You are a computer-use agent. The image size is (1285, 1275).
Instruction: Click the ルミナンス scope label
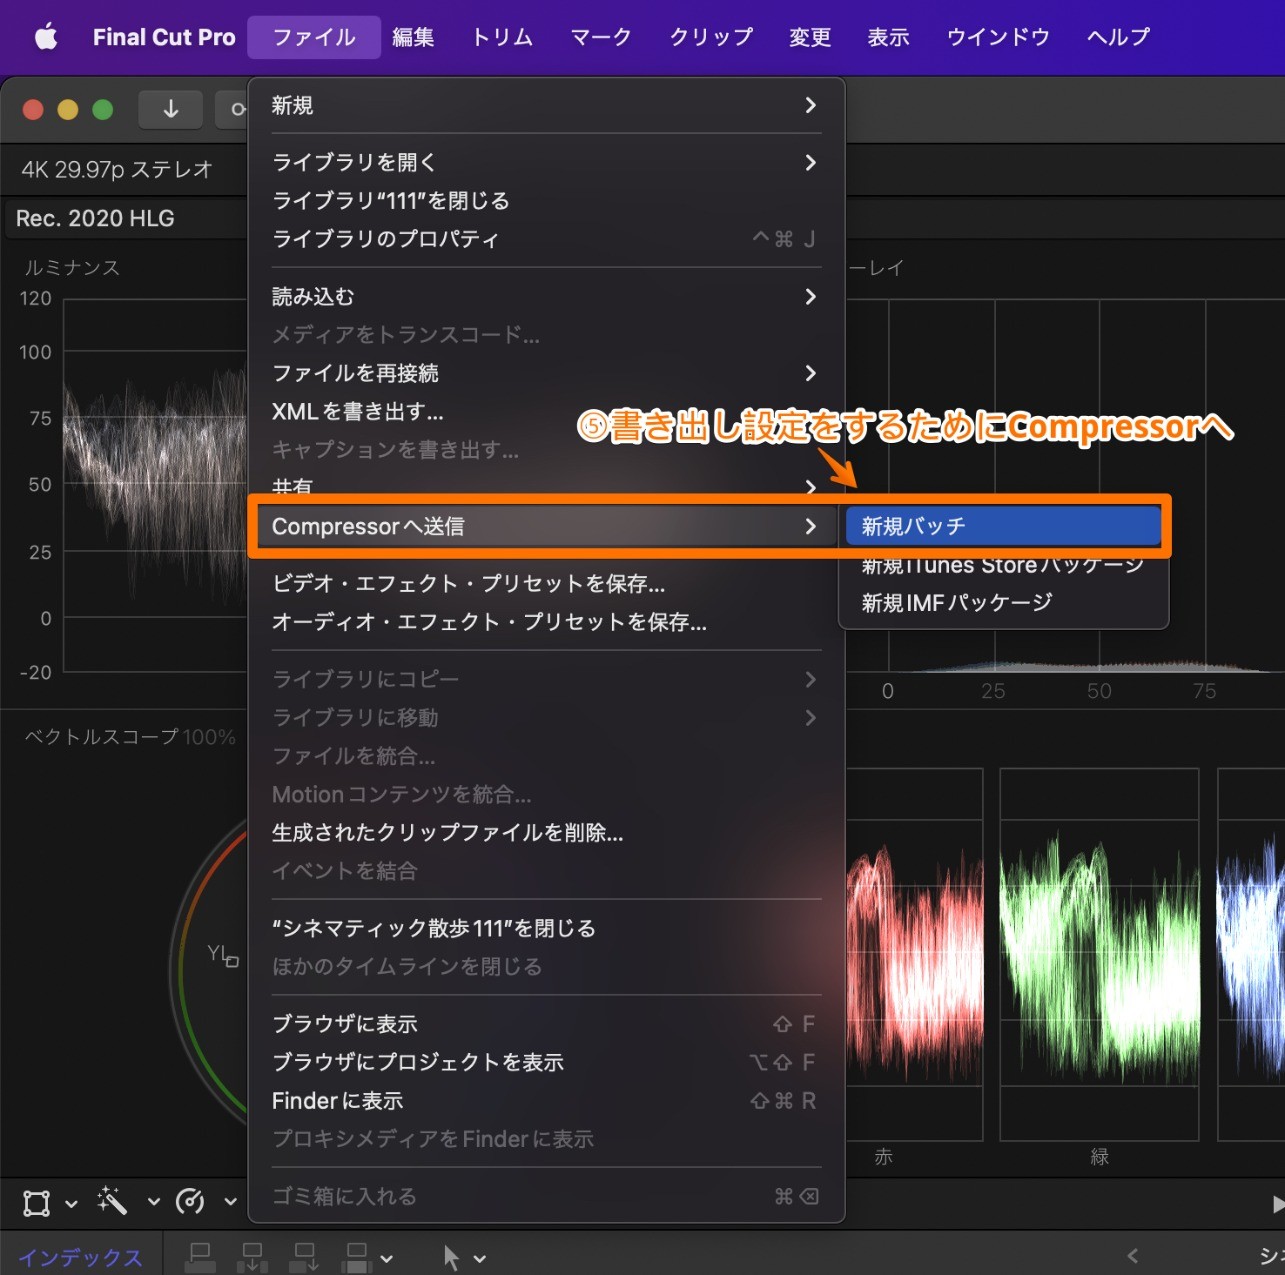click(72, 268)
